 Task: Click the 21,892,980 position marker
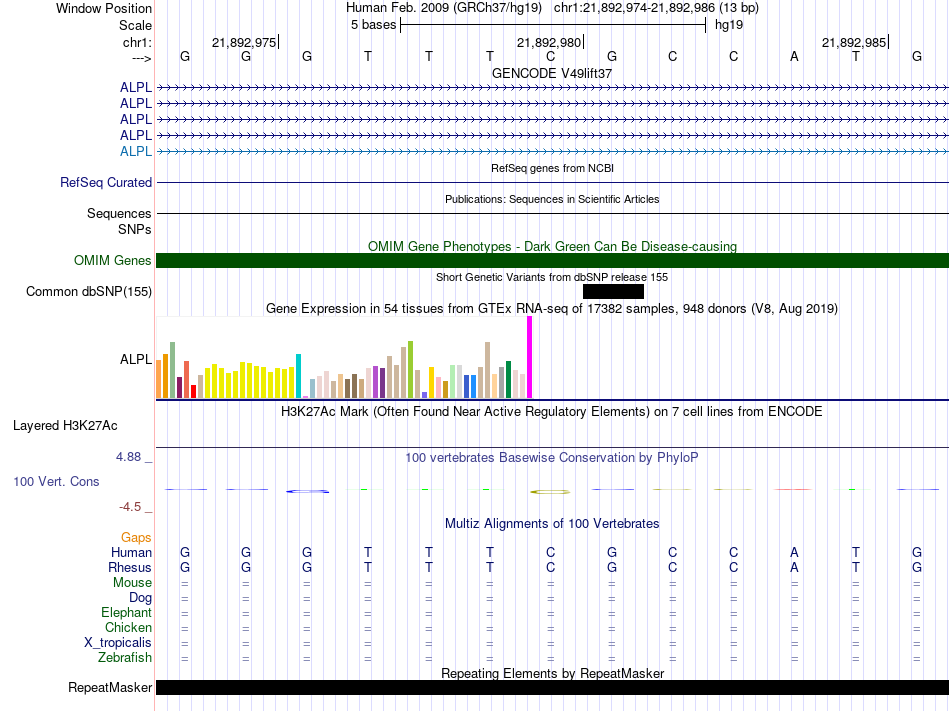(x=550, y=42)
